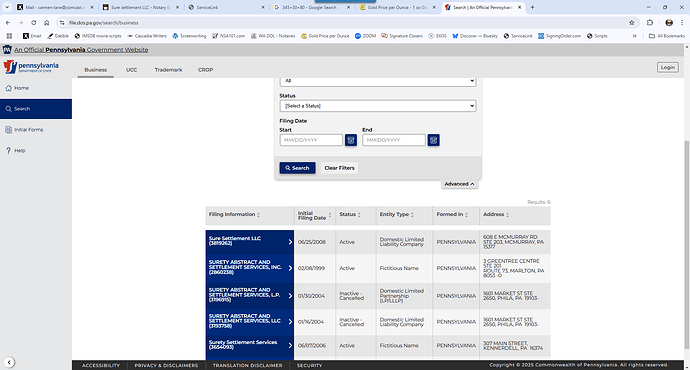Open Surety Settlement Services entity row
The height and width of the screenshot is (370, 690).
[x=250, y=345]
